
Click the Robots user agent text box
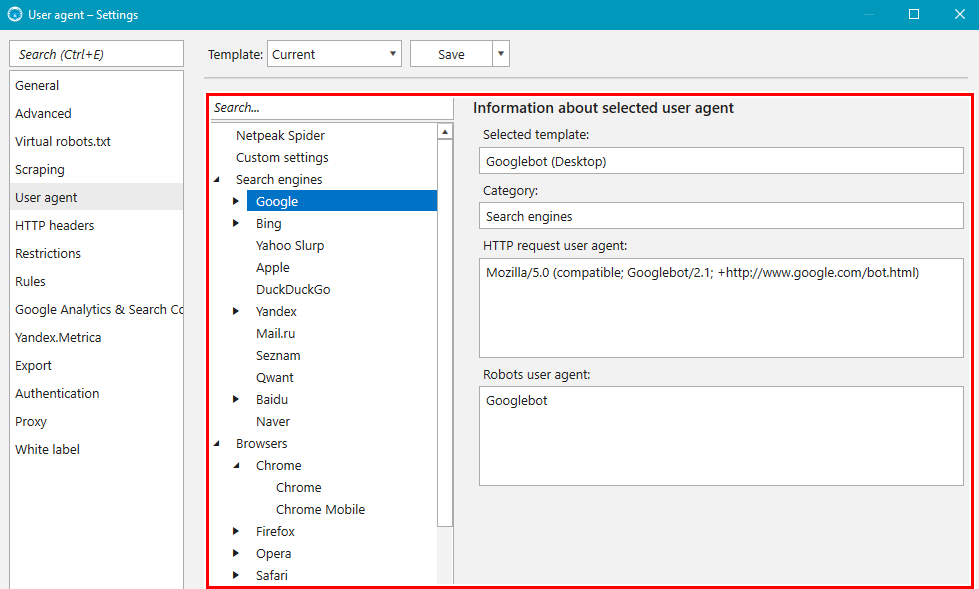coord(721,436)
